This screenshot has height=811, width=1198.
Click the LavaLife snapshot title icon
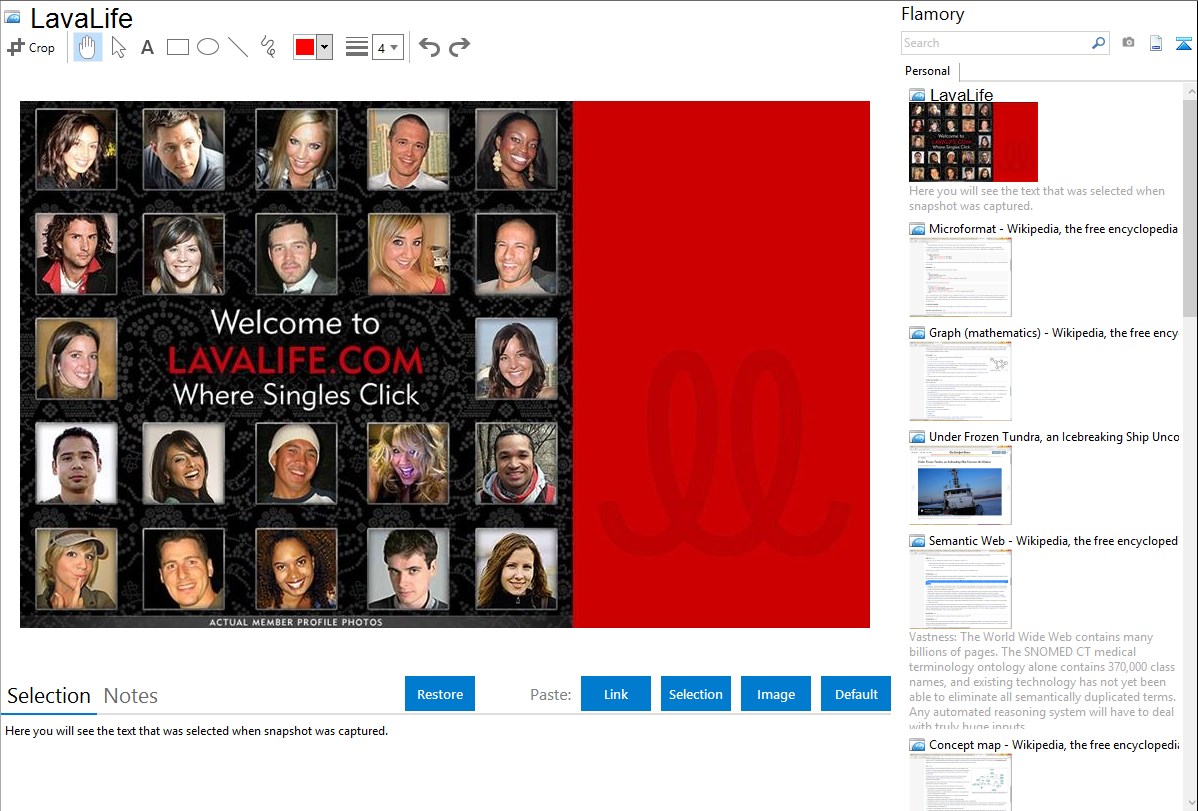(x=12, y=17)
